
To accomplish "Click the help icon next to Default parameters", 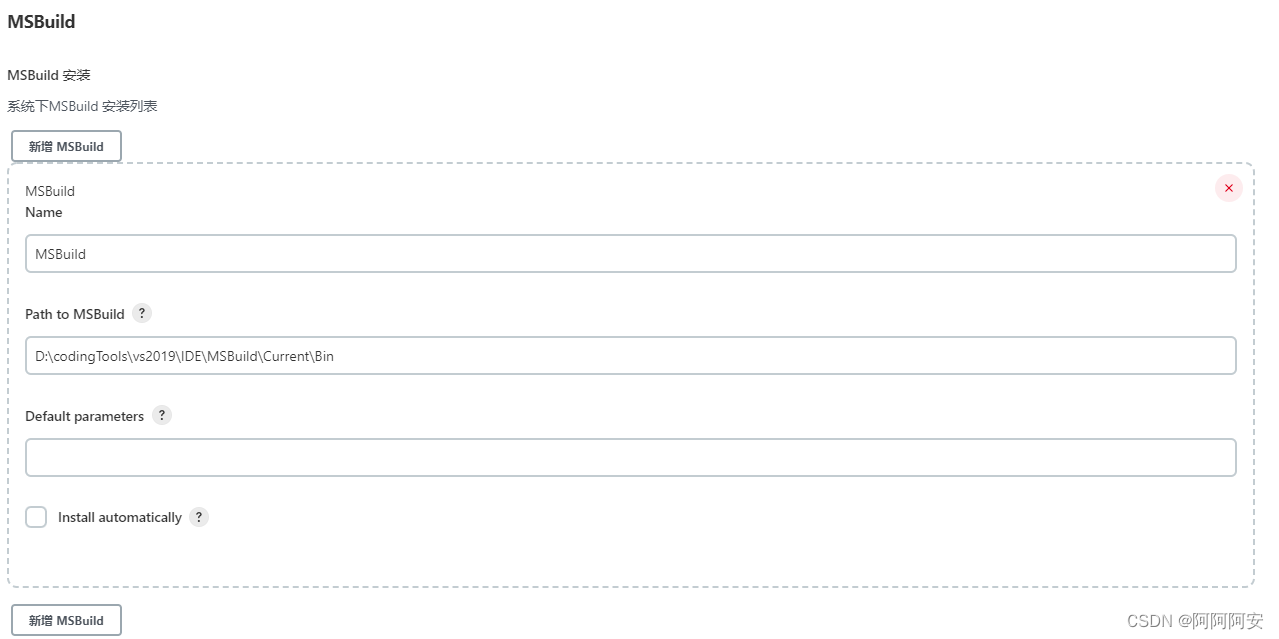I will coord(161,415).
